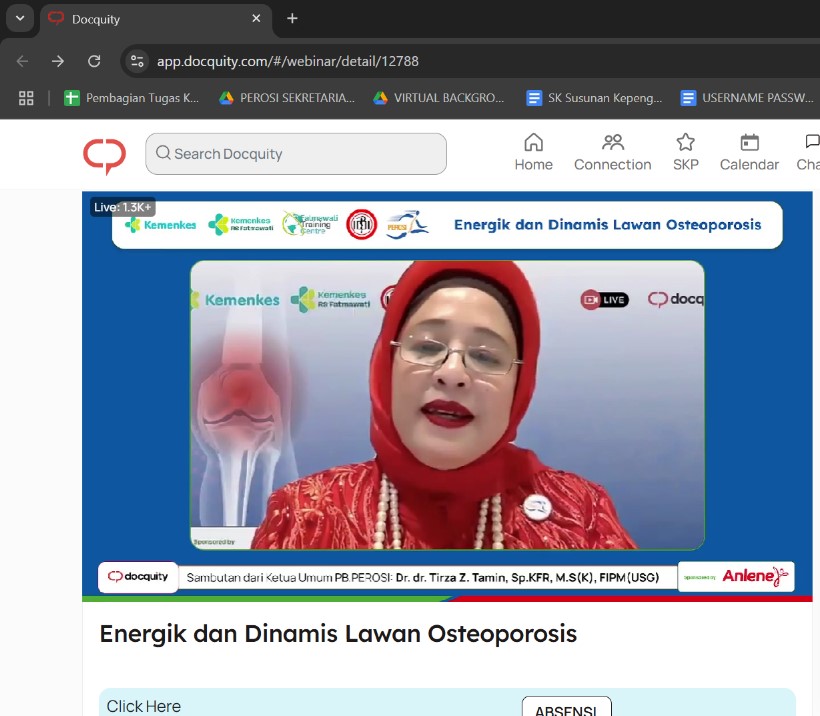Expand the tab search dropdown arrow
820x716 pixels.
[x=19, y=18]
